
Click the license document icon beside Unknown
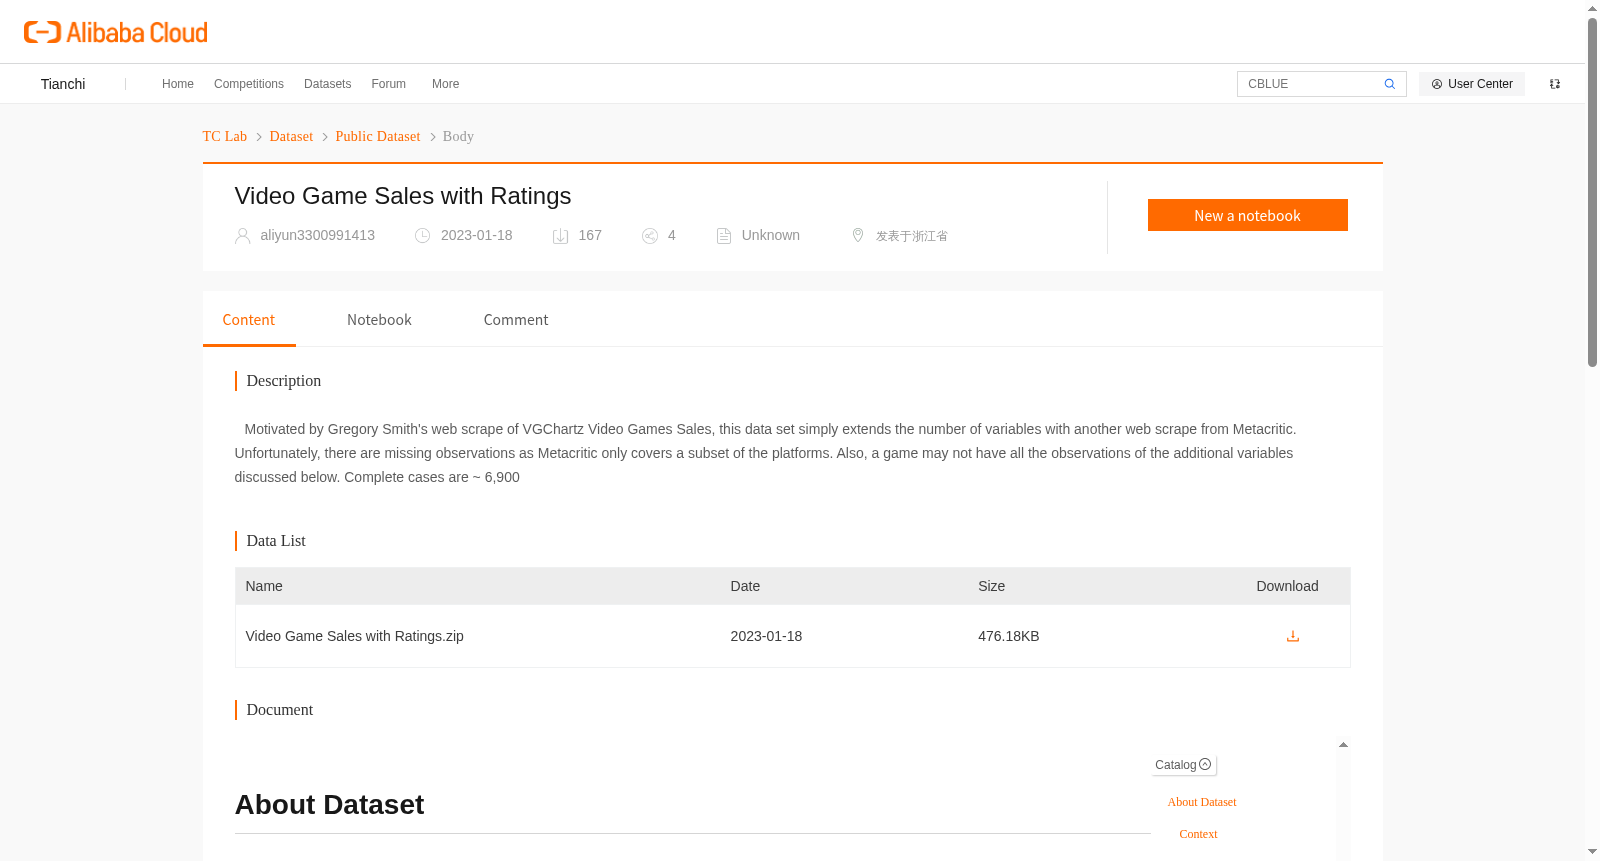(x=724, y=236)
